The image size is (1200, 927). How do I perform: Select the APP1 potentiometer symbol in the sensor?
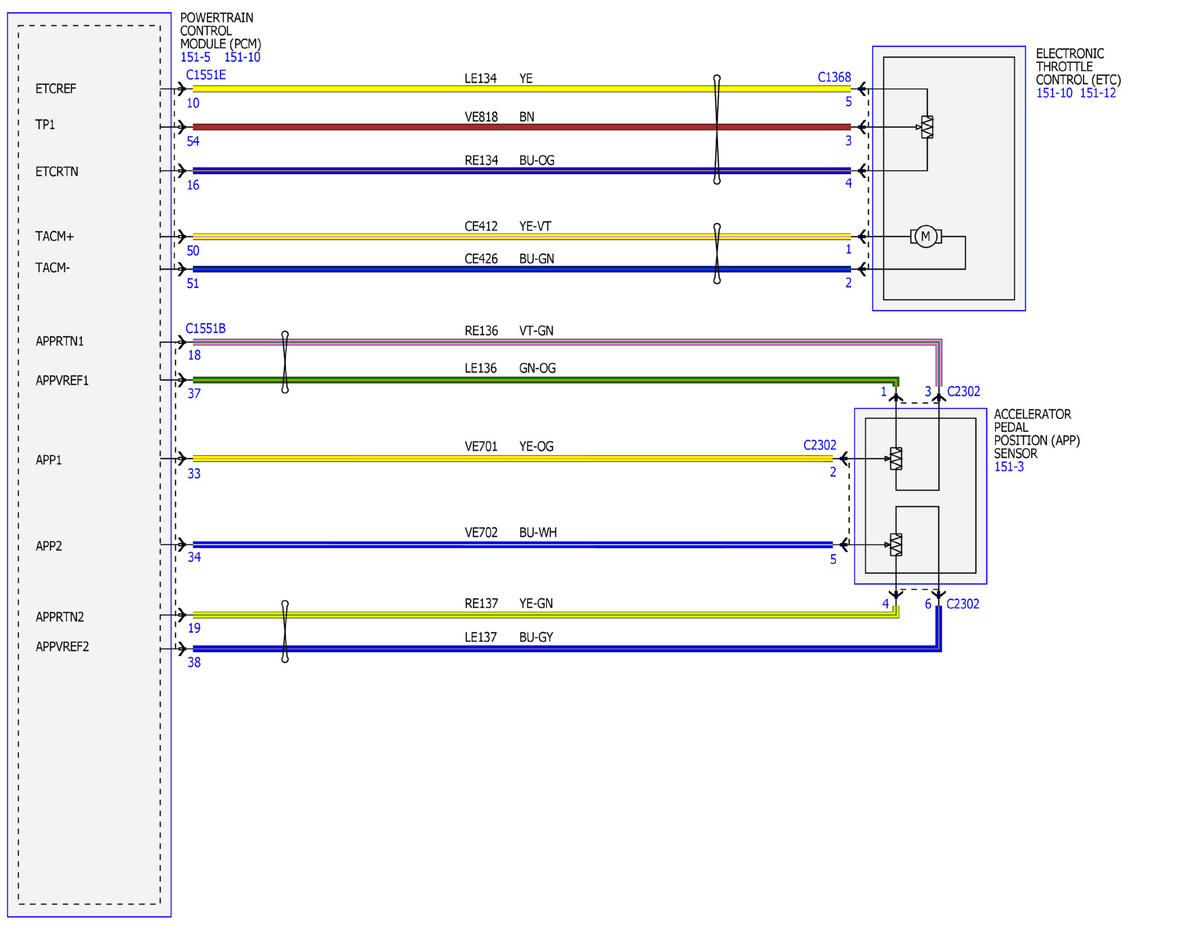click(896, 458)
